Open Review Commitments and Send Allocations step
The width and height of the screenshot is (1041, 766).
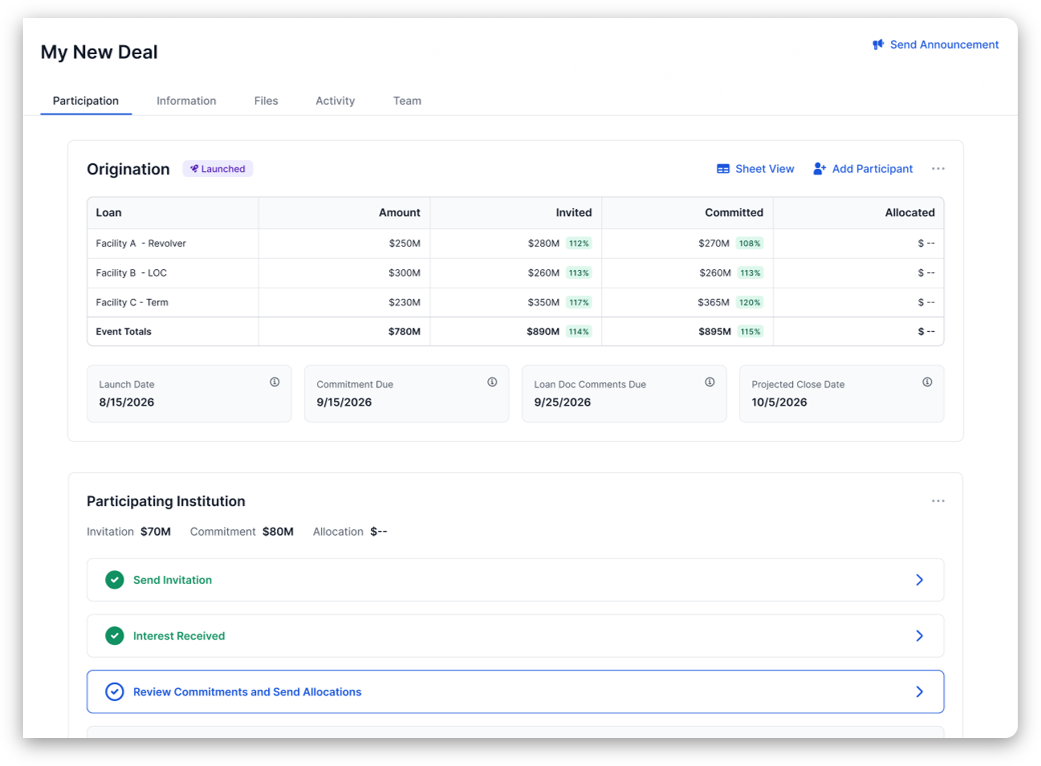point(515,692)
